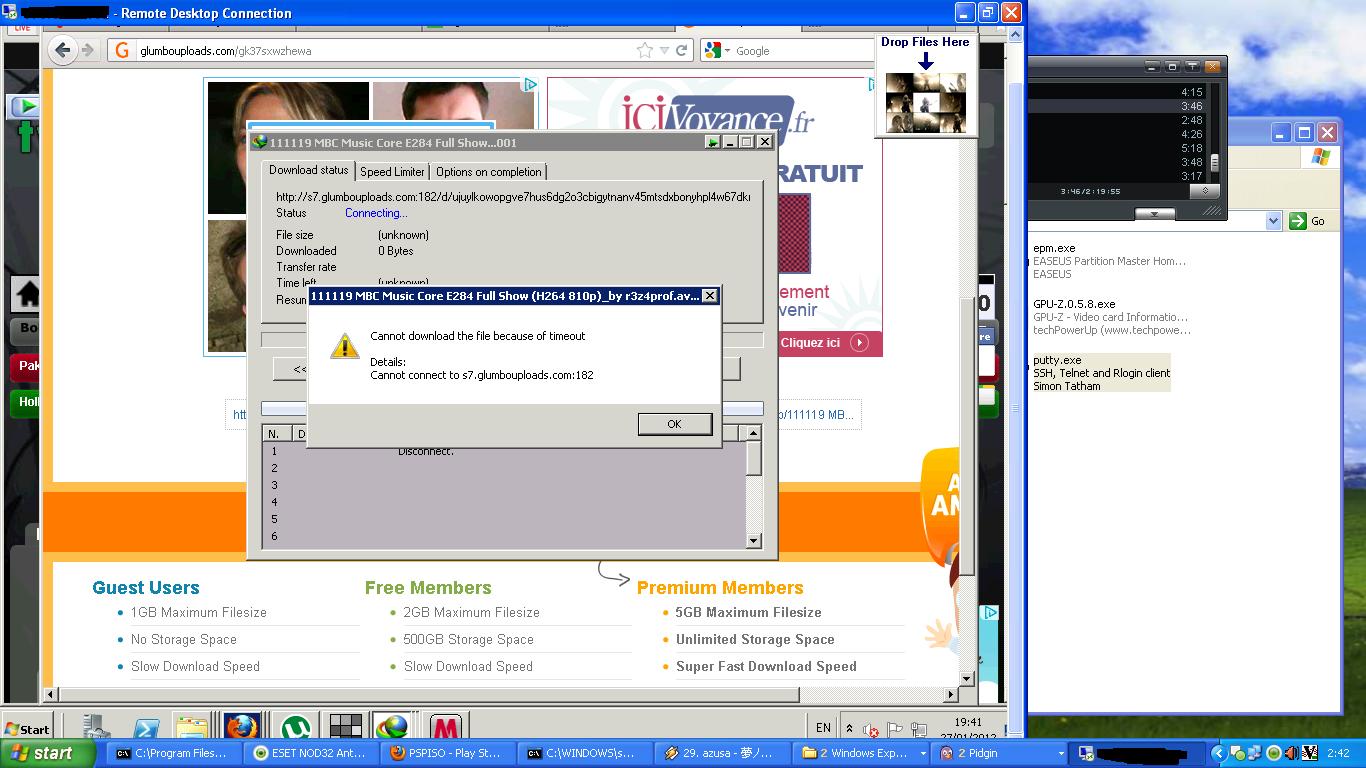
Task: Launch uTorrent from the remote taskbar
Action: pyautogui.click(x=294, y=728)
